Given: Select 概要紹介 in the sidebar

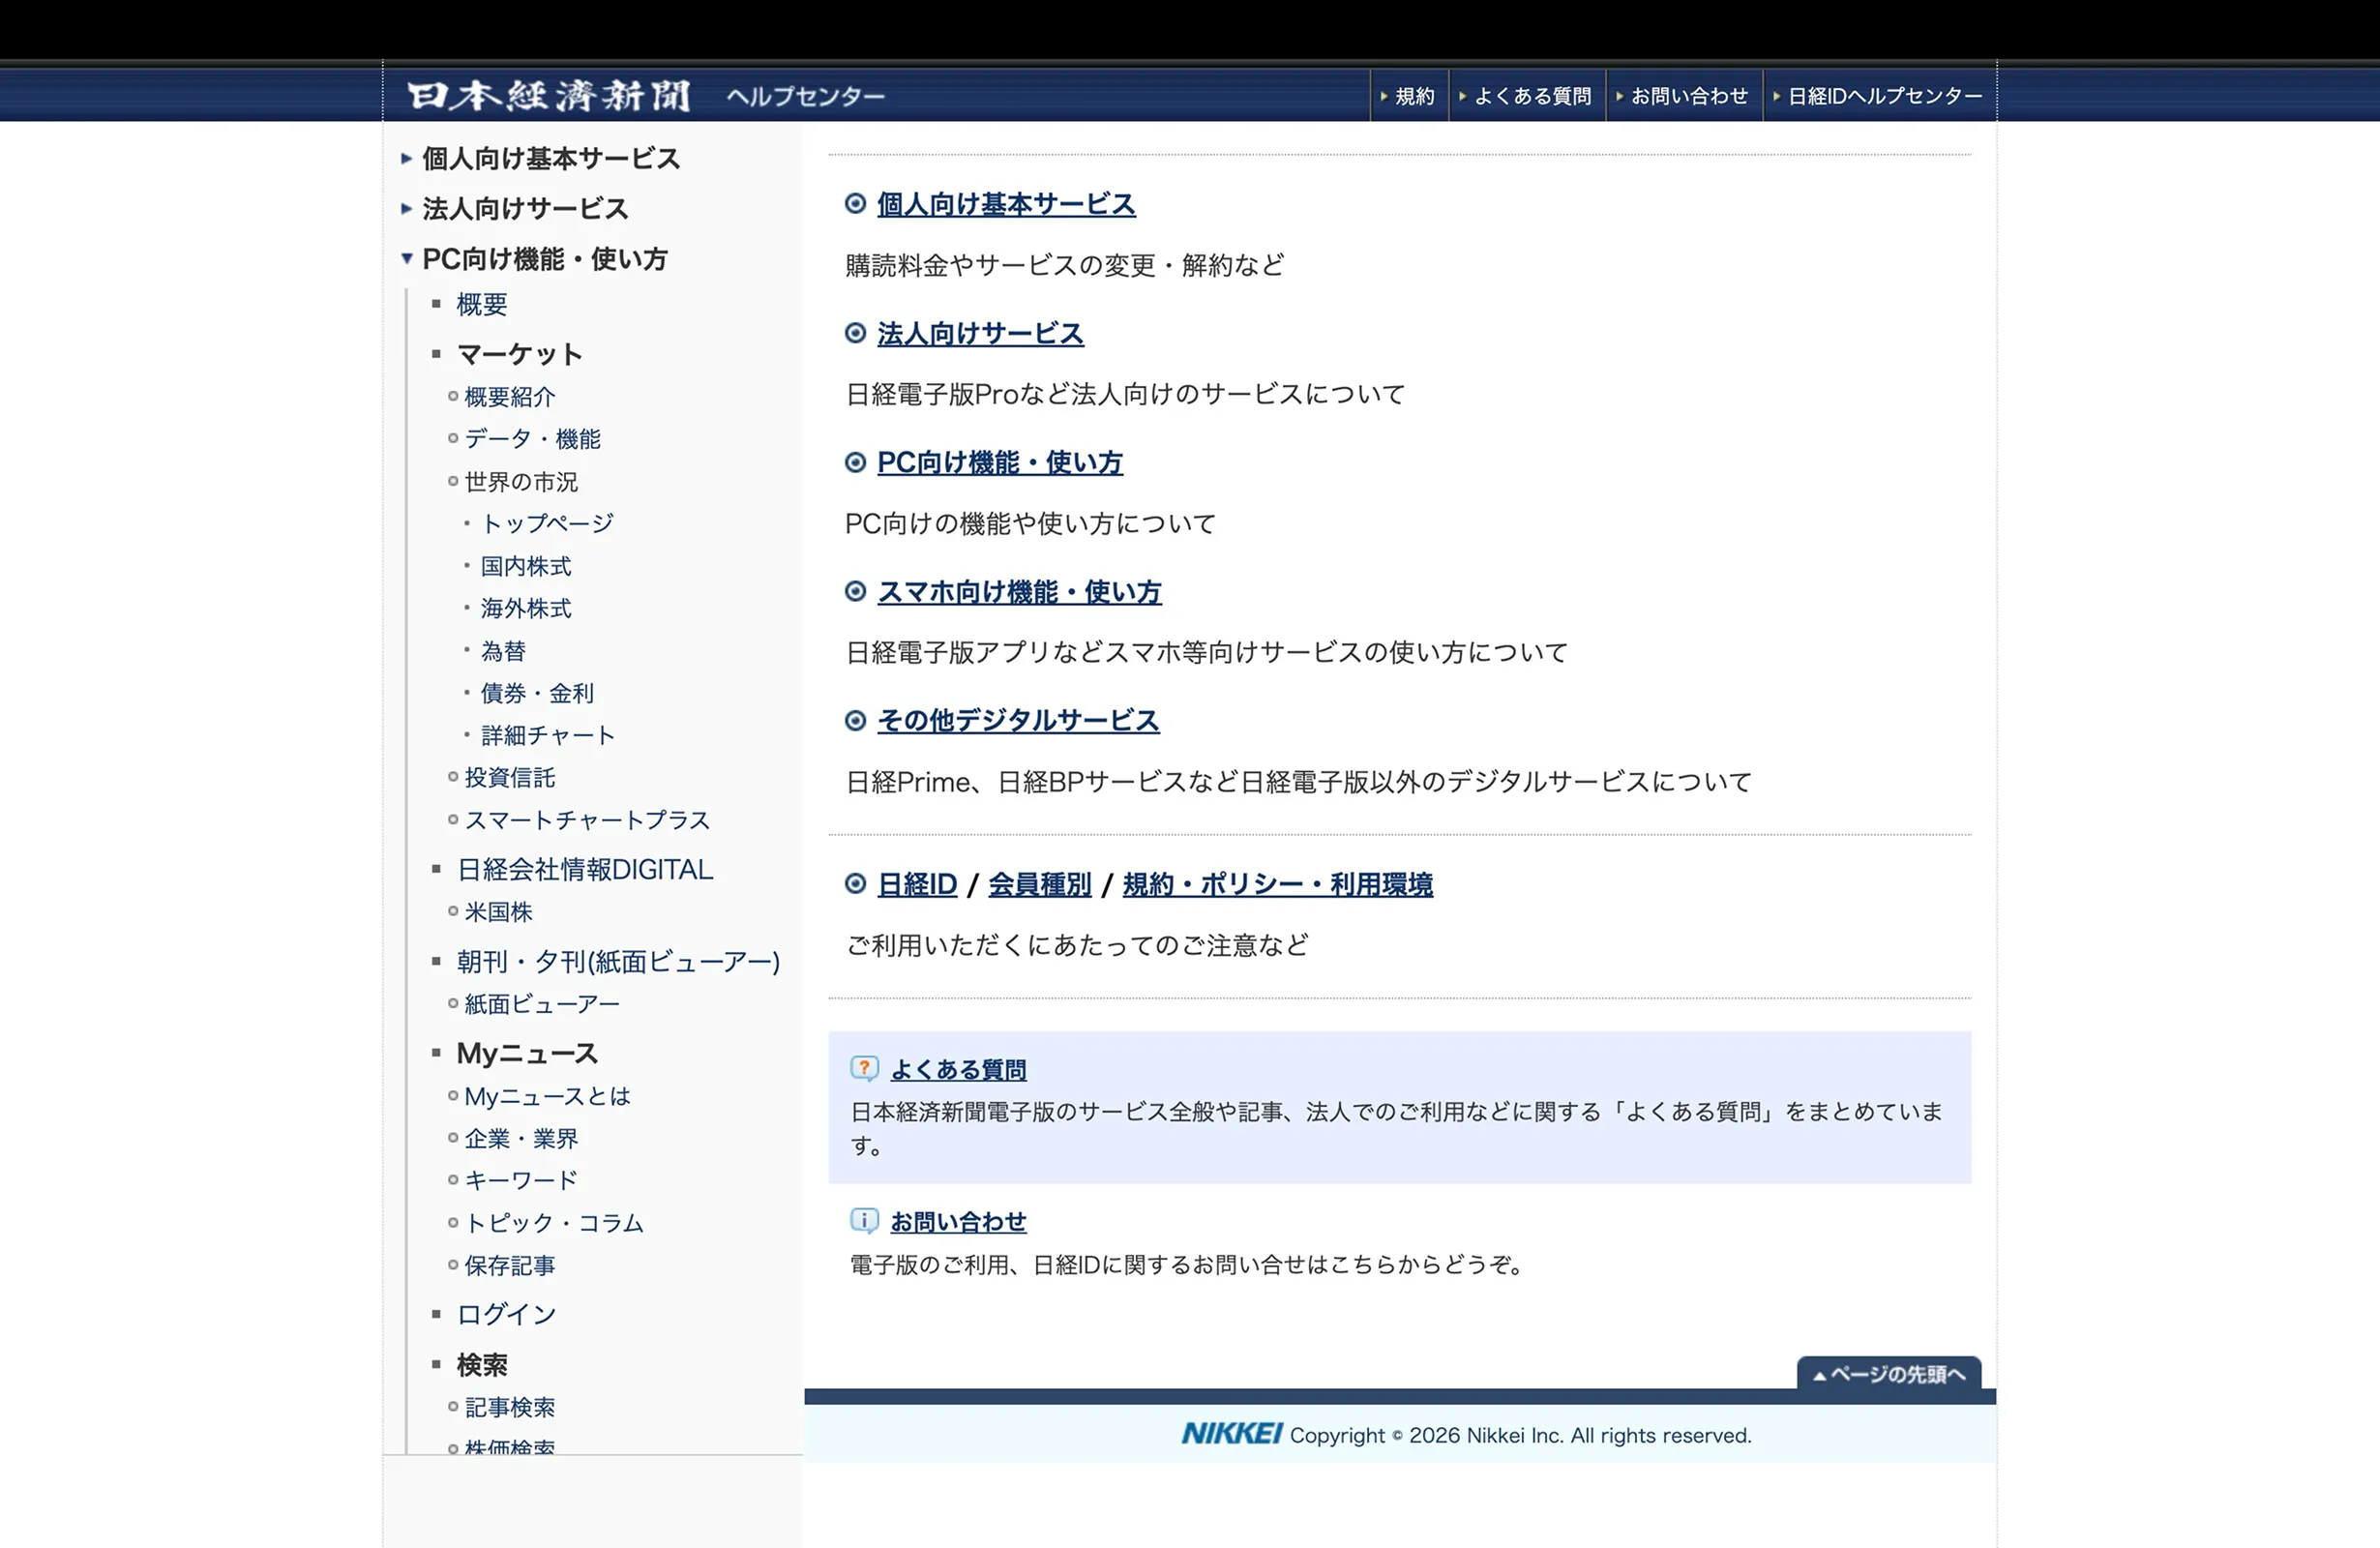Looking at the screenshot, I should point(510,396).
